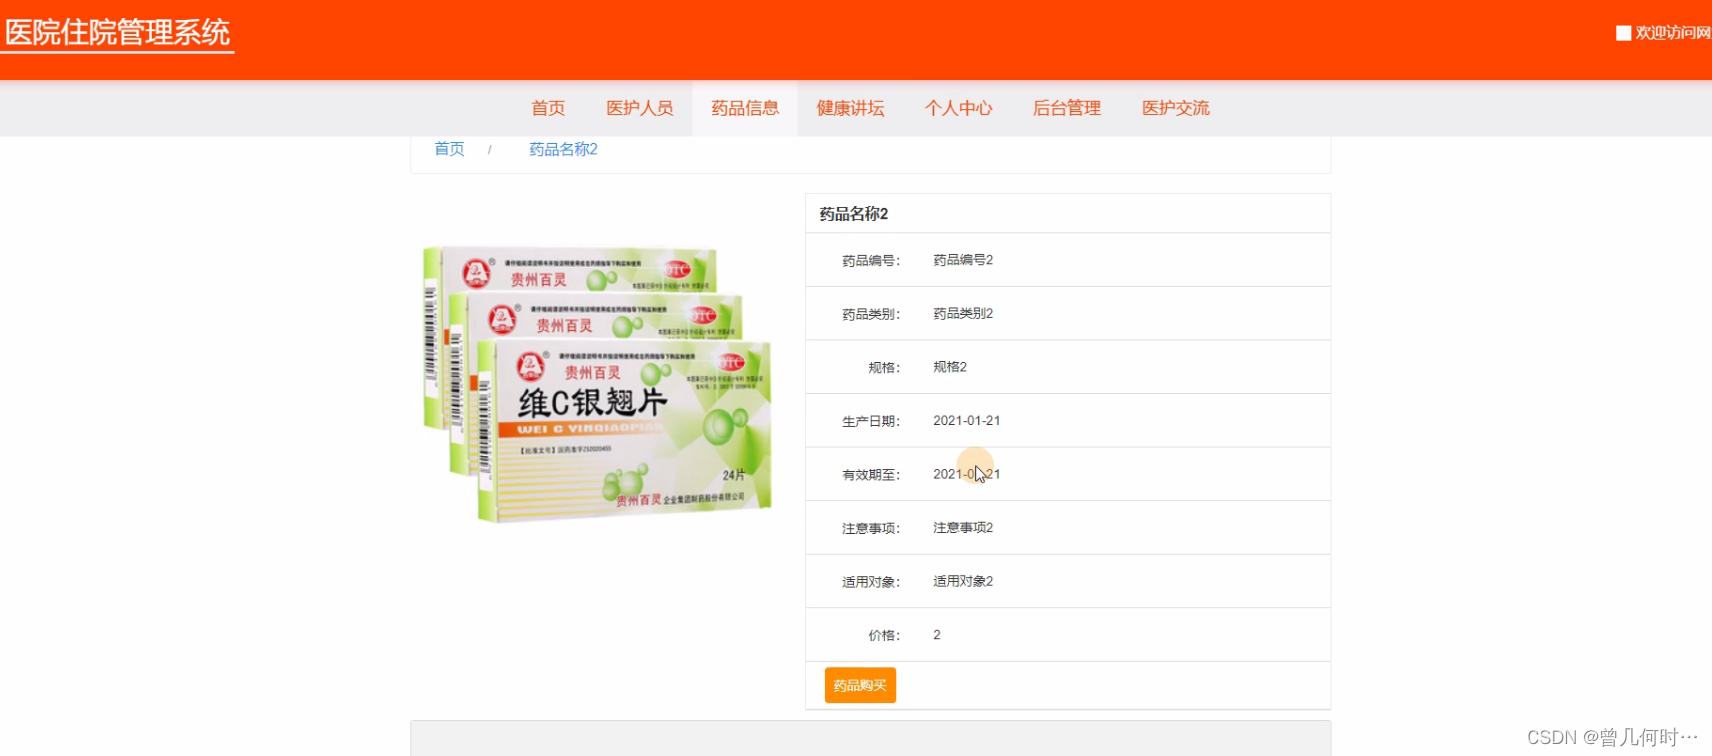Click the 药品名称2 panel heading
Screen dimensions: 1712x756
coord(853,213)
